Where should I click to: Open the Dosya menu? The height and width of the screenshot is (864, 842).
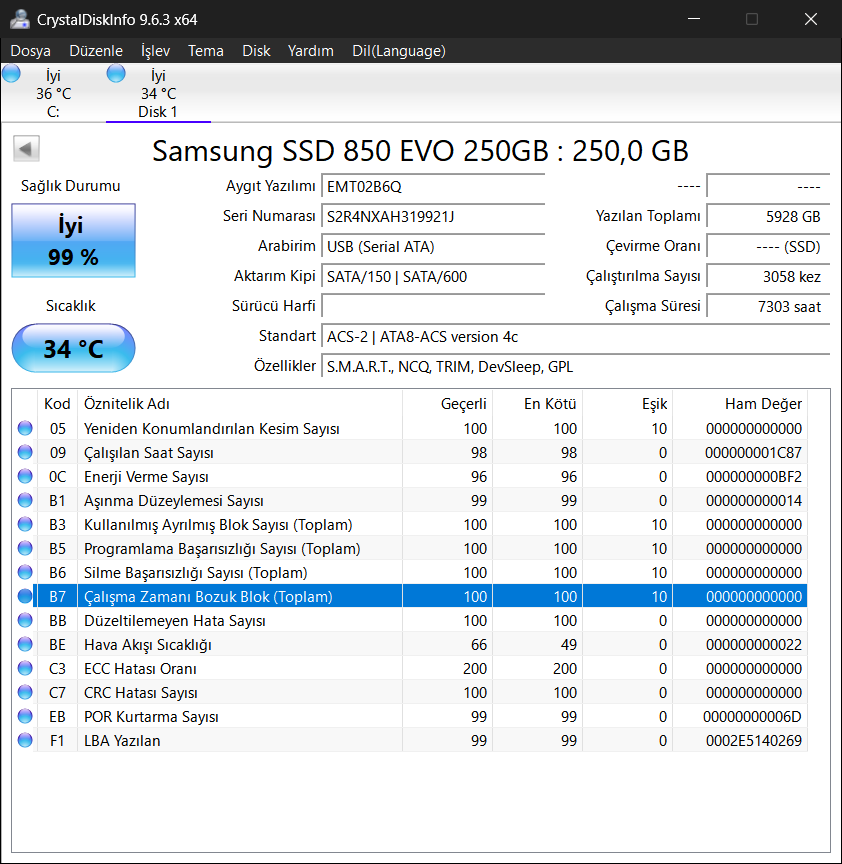30,51
